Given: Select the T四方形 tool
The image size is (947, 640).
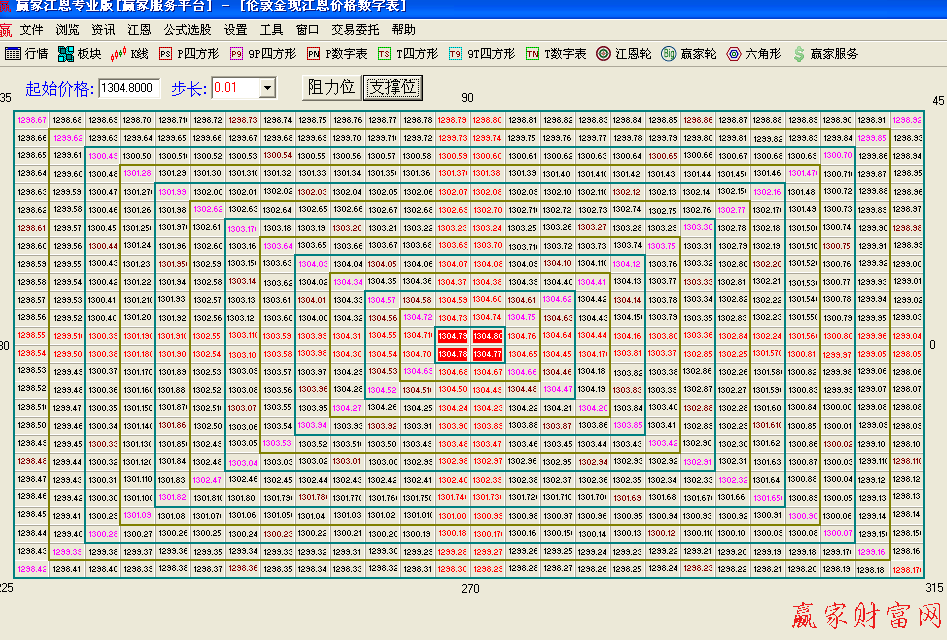Looking at the screenshot, I should [407, 53].
